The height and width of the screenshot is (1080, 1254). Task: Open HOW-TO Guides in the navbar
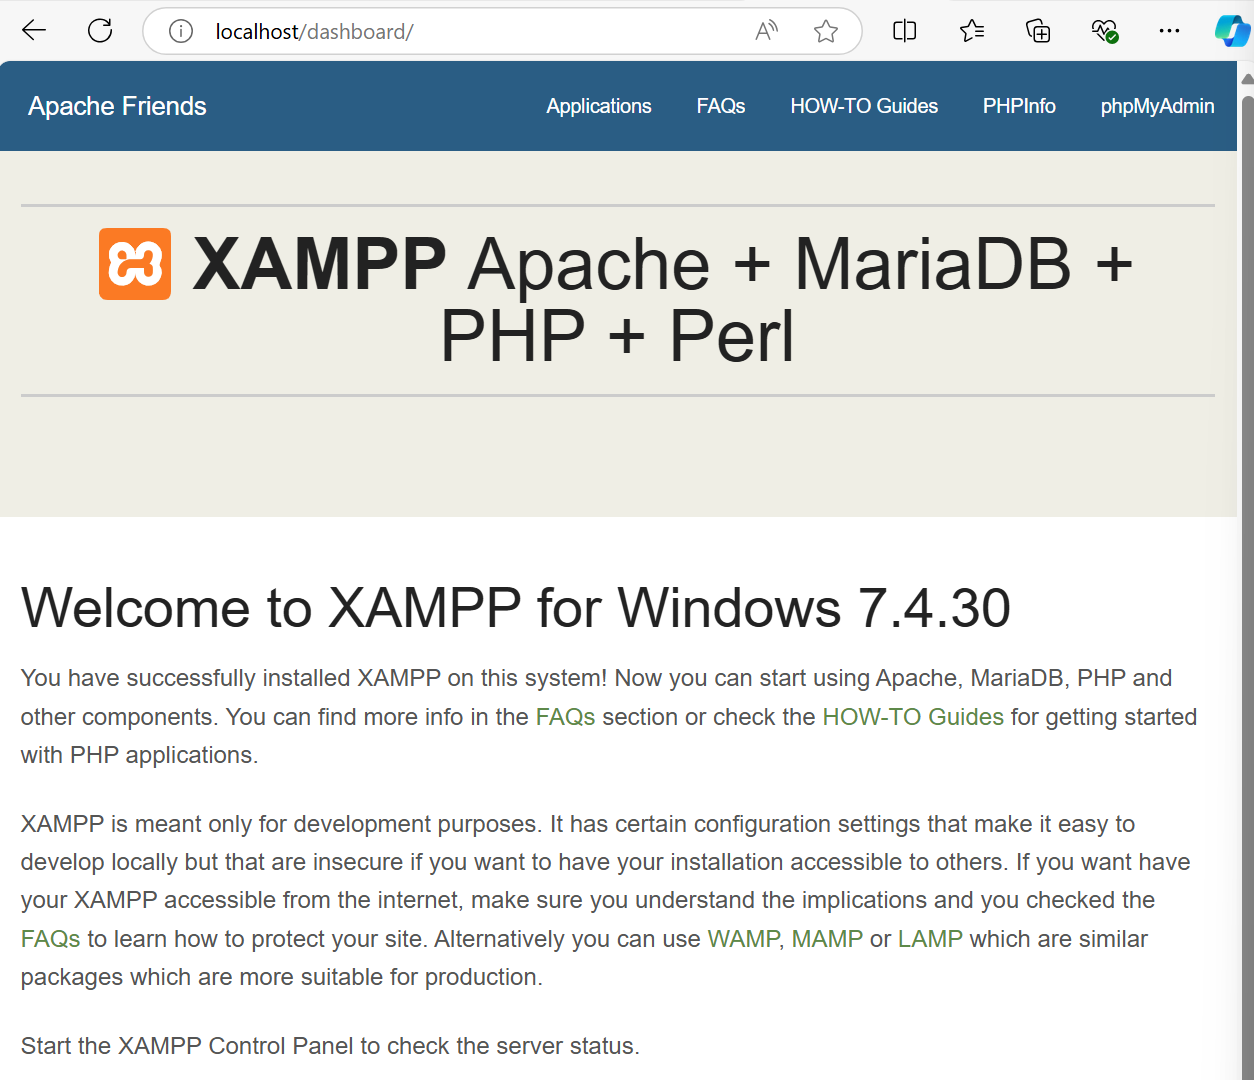tap(864, 106)
